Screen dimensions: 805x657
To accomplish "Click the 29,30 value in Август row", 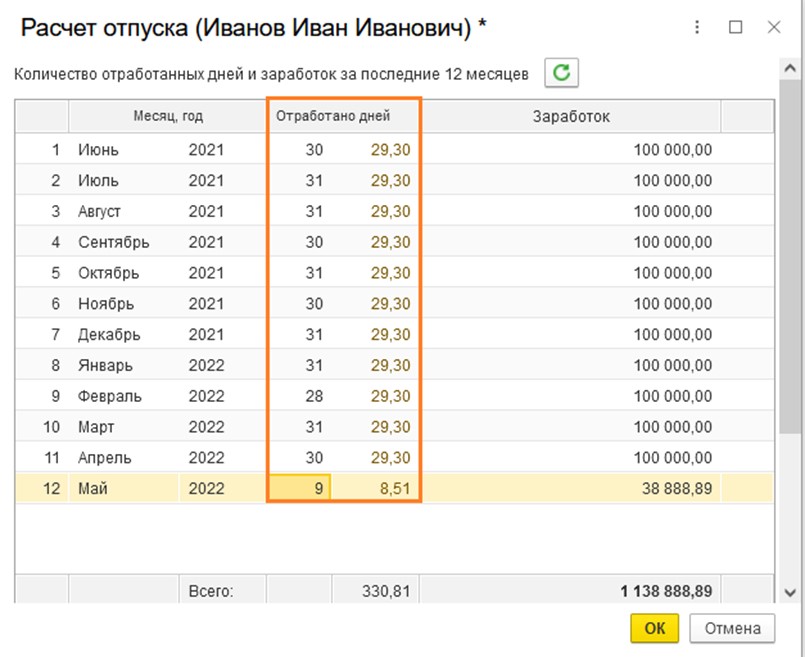I will [391, 211].
